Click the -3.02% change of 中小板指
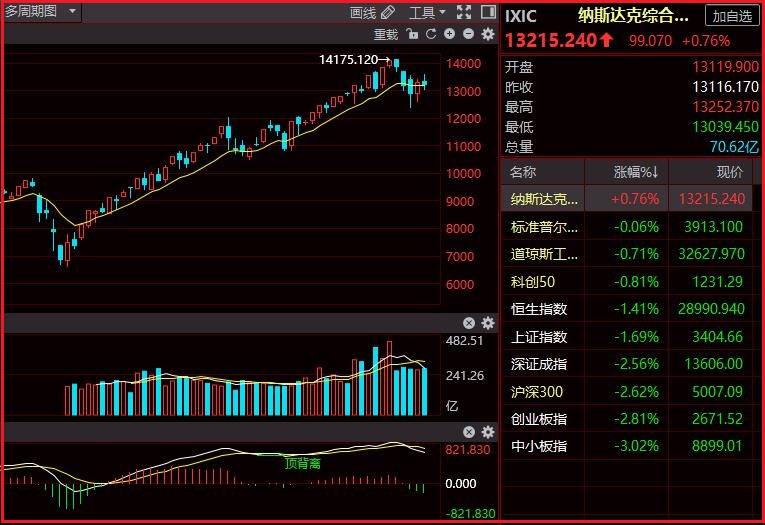Image resolution: width=765 pixels, height=525 pixels. 636,445
